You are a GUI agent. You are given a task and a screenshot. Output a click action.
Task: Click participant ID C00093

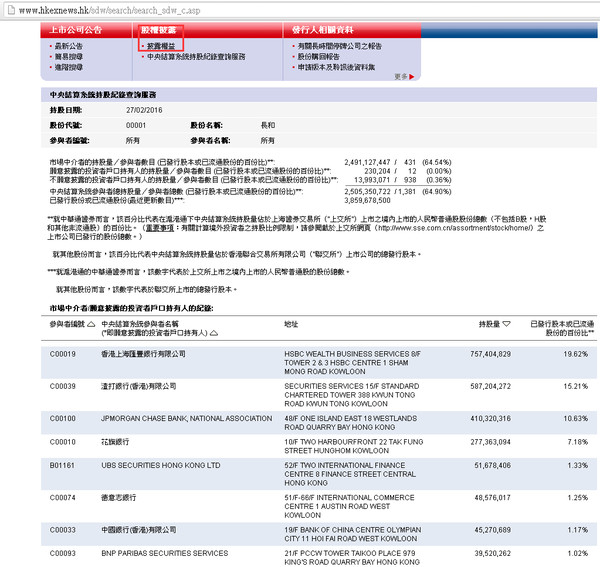click(x=62, y=553)
